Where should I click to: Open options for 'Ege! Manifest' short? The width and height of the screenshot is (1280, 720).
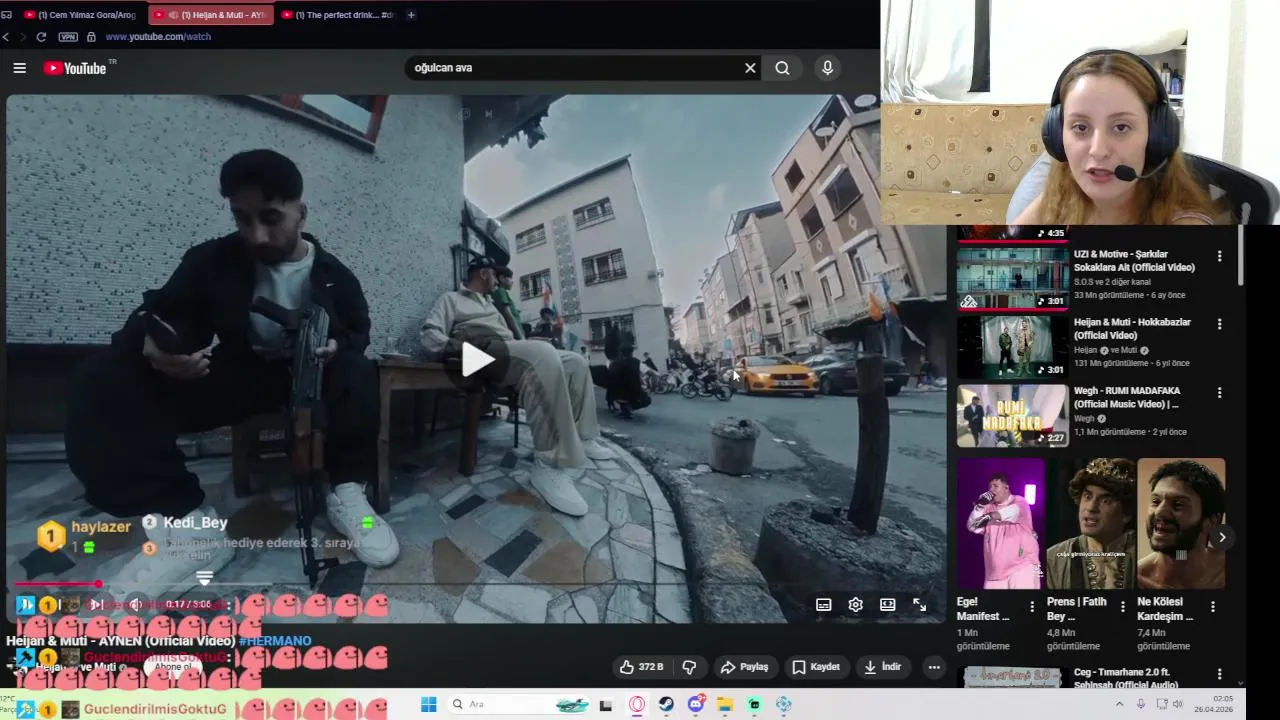pyautogui.click(x=1032, y=607)
